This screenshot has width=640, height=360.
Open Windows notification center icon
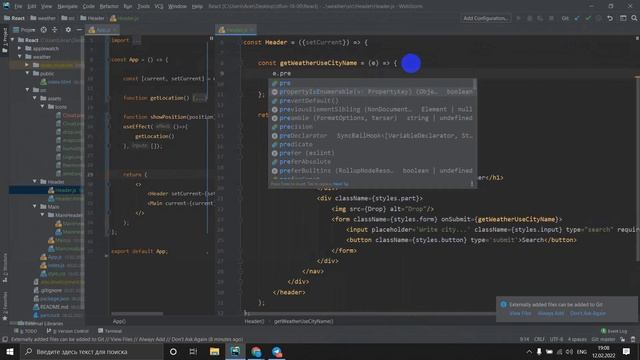(627, 351)
